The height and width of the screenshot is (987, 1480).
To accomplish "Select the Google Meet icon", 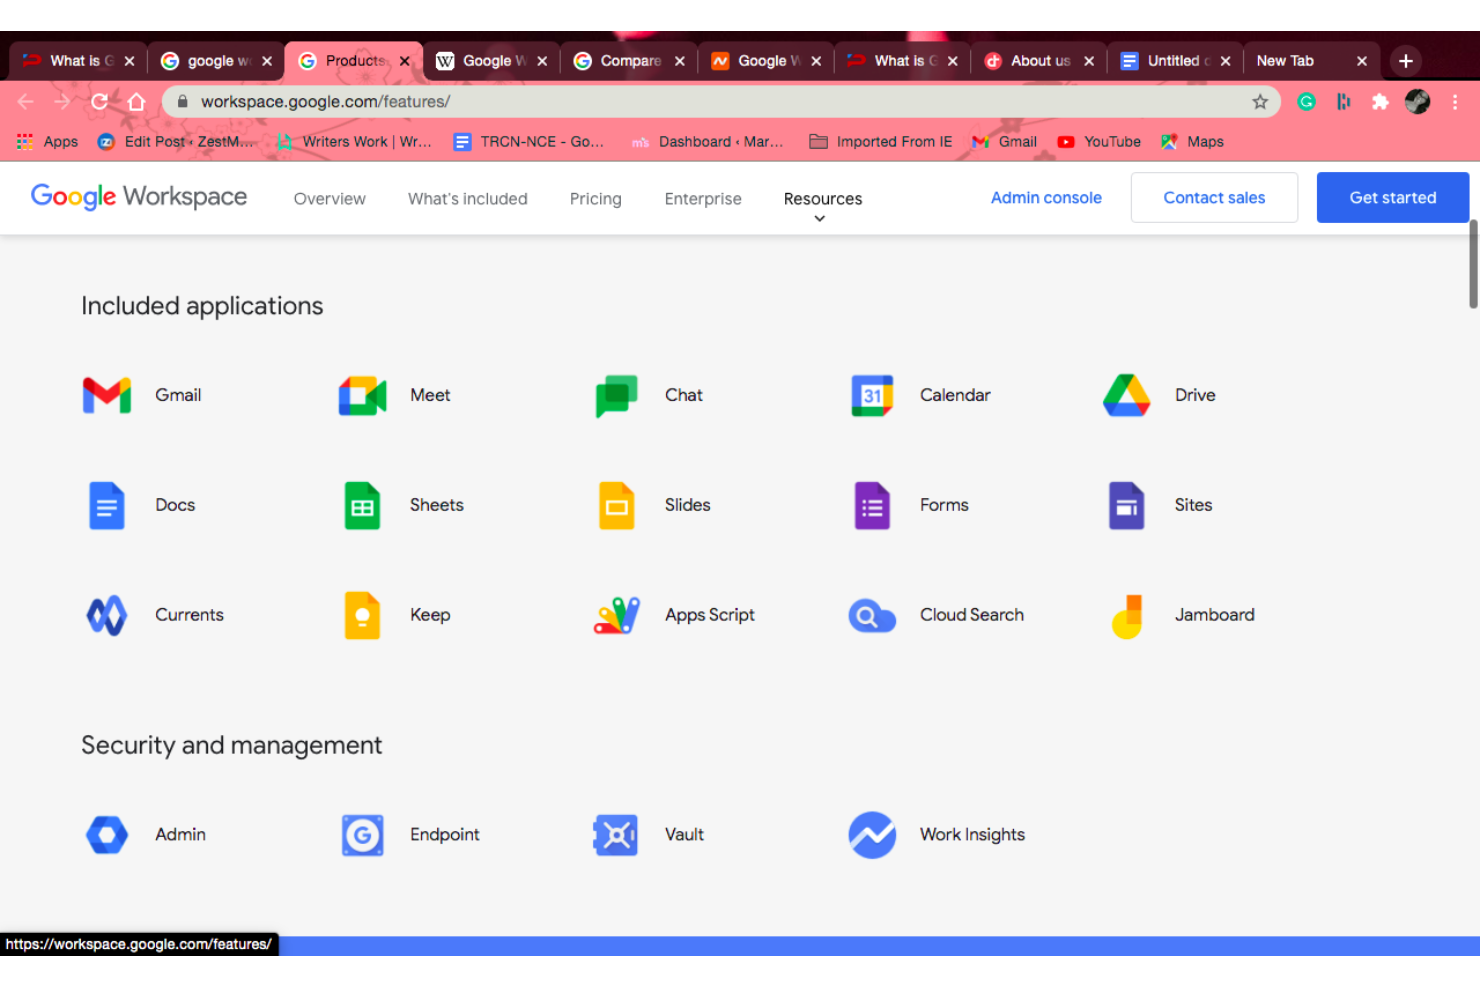I will point(361,395).
